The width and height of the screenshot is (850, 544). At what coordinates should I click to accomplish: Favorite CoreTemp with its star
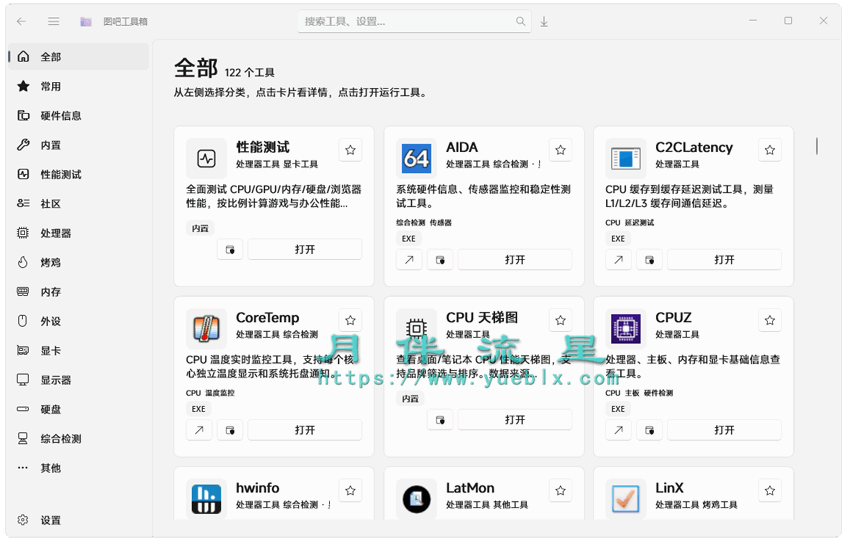coord(350,320)
